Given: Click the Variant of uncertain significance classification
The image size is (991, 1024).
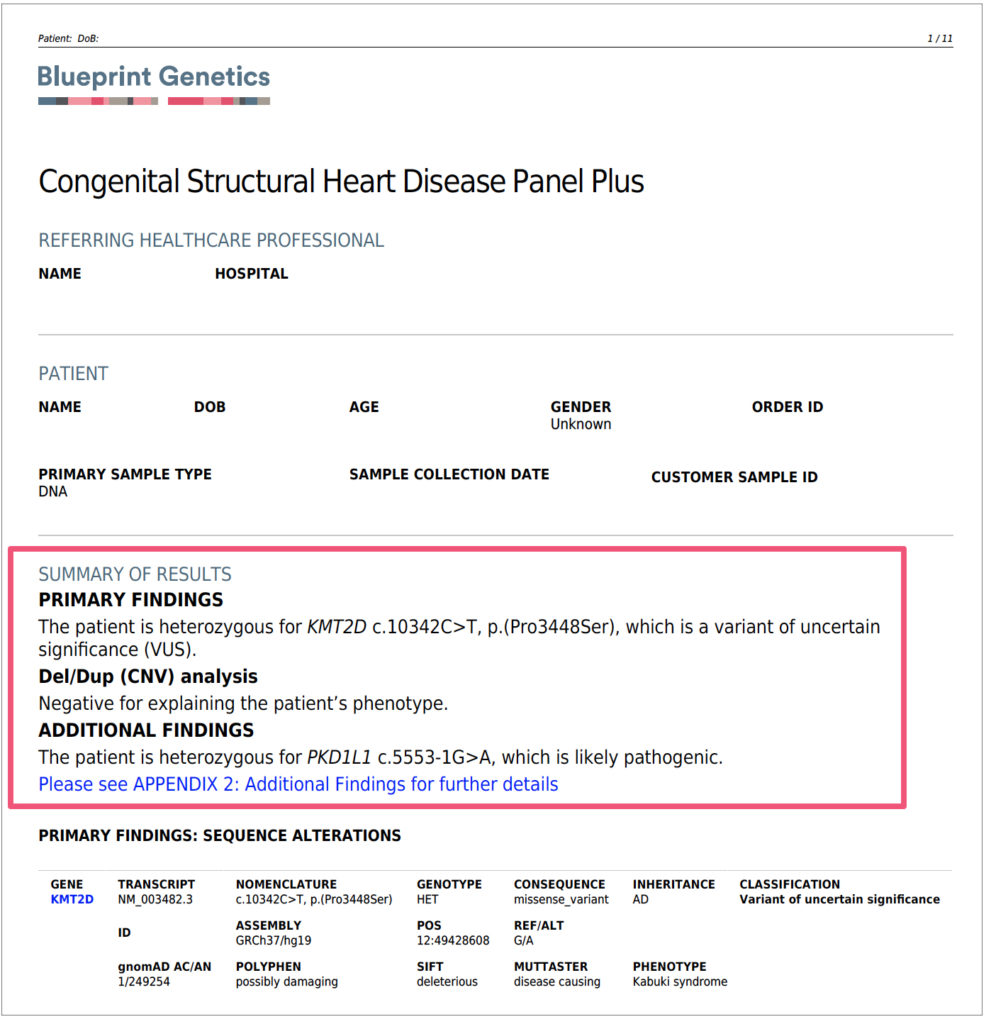Looking at the screenshot, I should pos(839,899).
